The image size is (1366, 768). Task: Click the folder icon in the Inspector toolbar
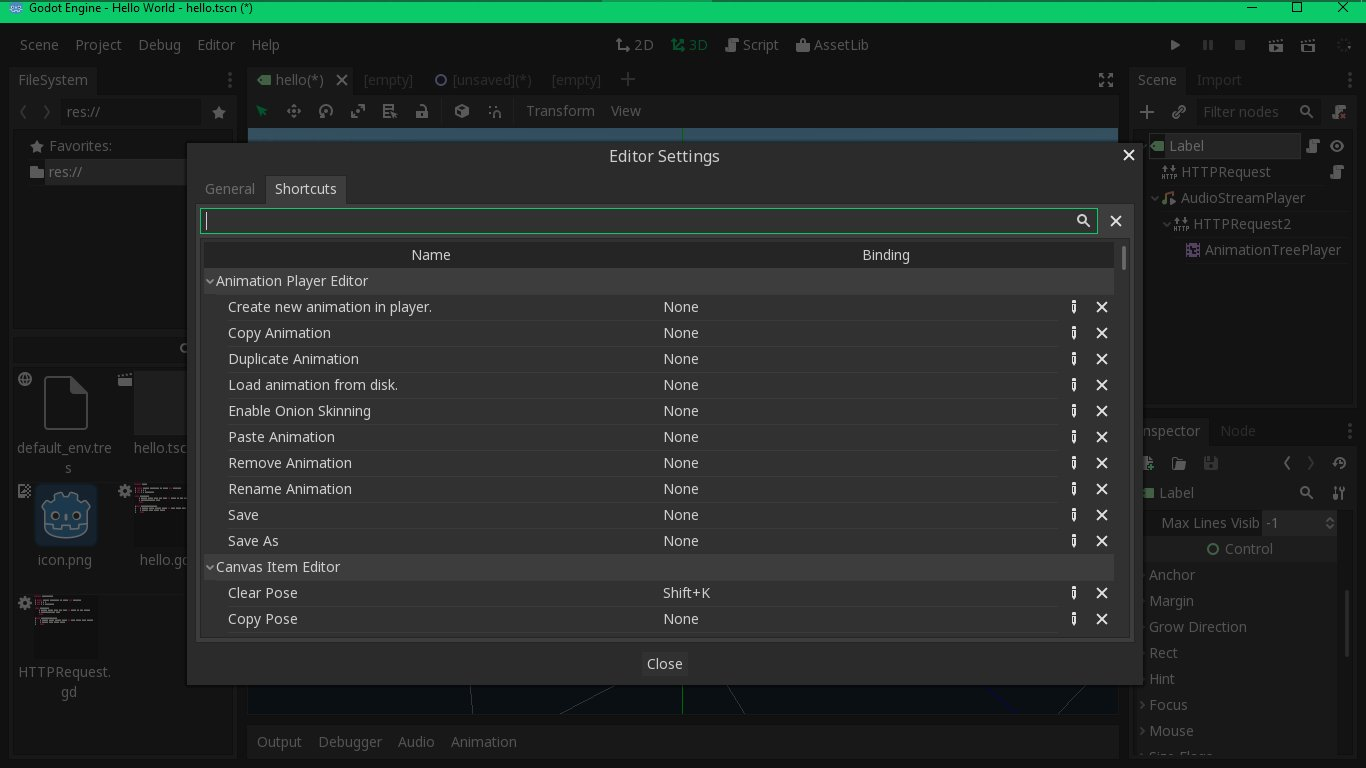[1179, 463]
